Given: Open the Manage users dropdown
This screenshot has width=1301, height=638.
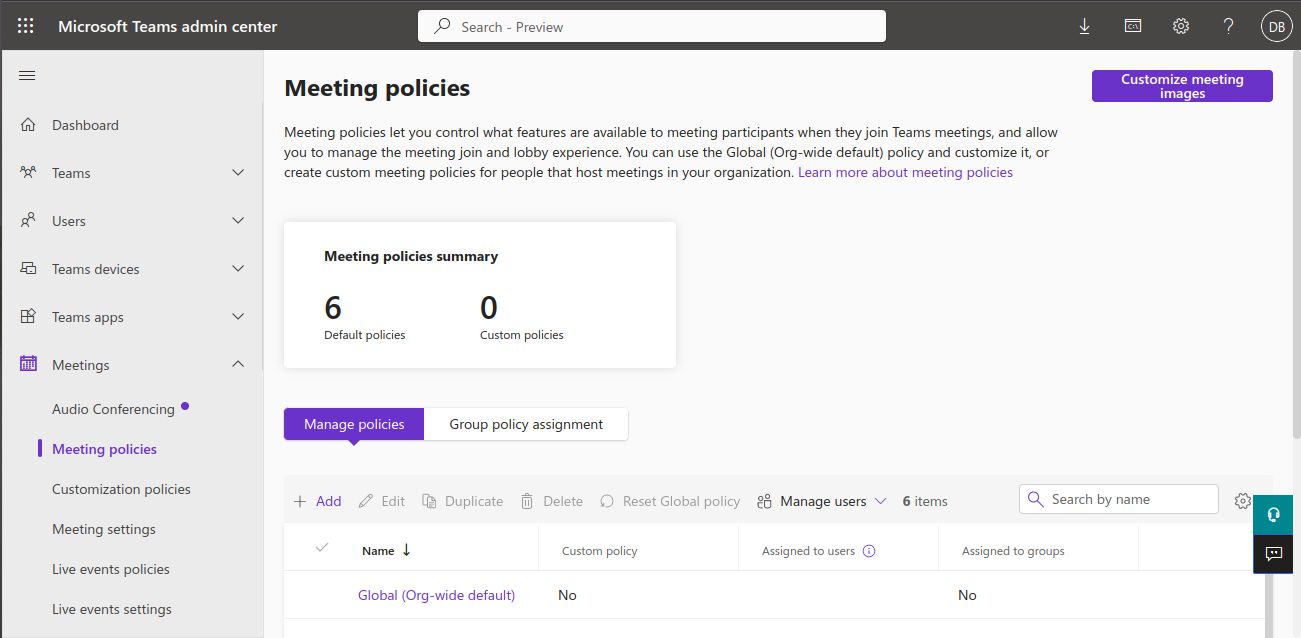Looking at the screenshot, I should tap(822, 501).
